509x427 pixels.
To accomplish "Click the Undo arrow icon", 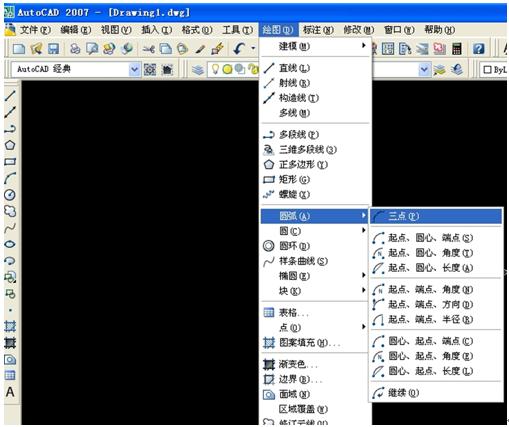I will tap(239, 49).
